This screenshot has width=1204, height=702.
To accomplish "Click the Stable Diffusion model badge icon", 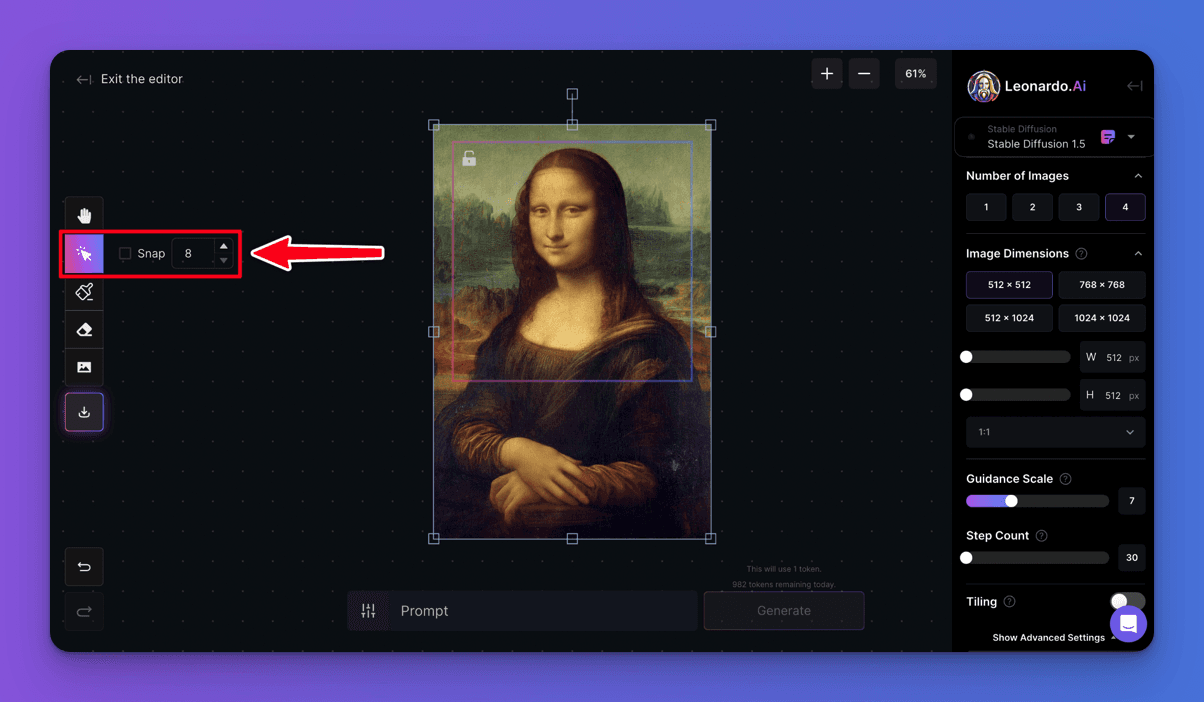I will tap(1108, 137).
